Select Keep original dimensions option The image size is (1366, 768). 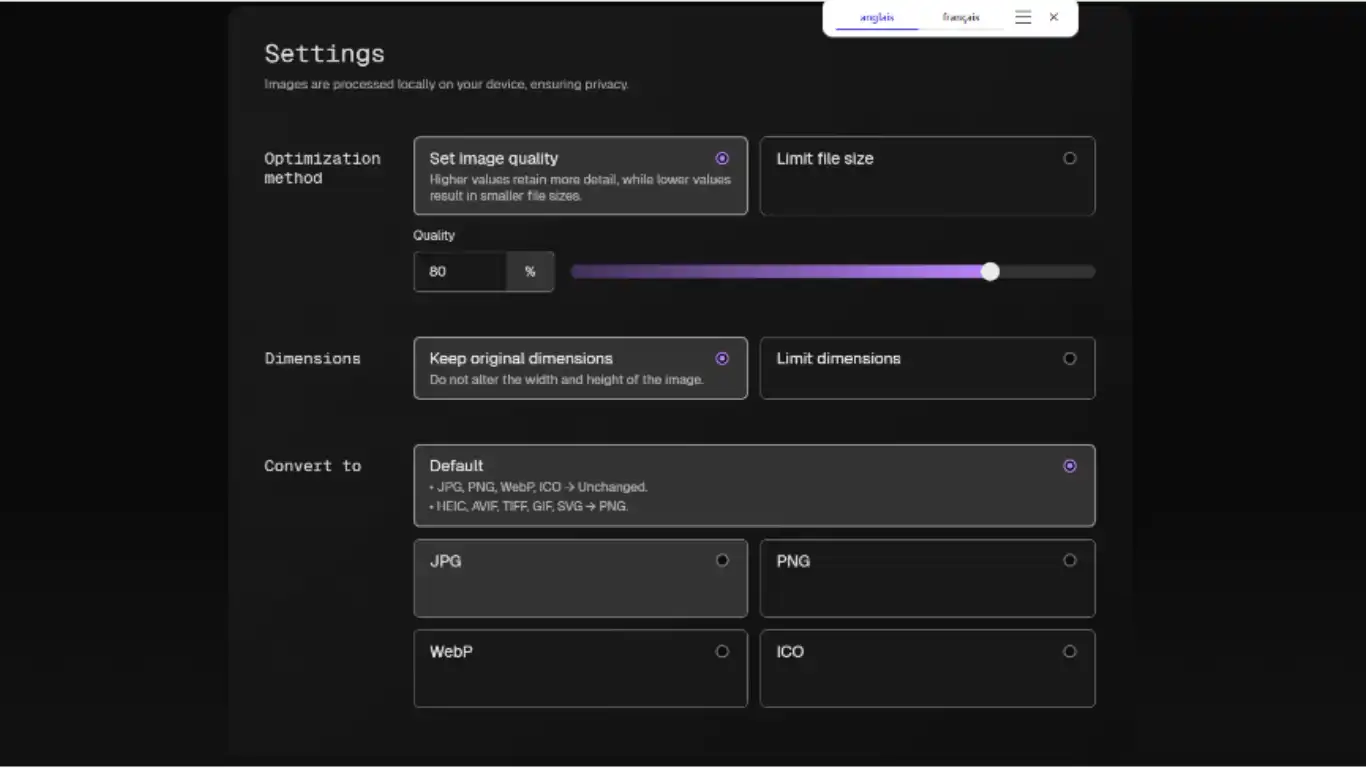580,367
